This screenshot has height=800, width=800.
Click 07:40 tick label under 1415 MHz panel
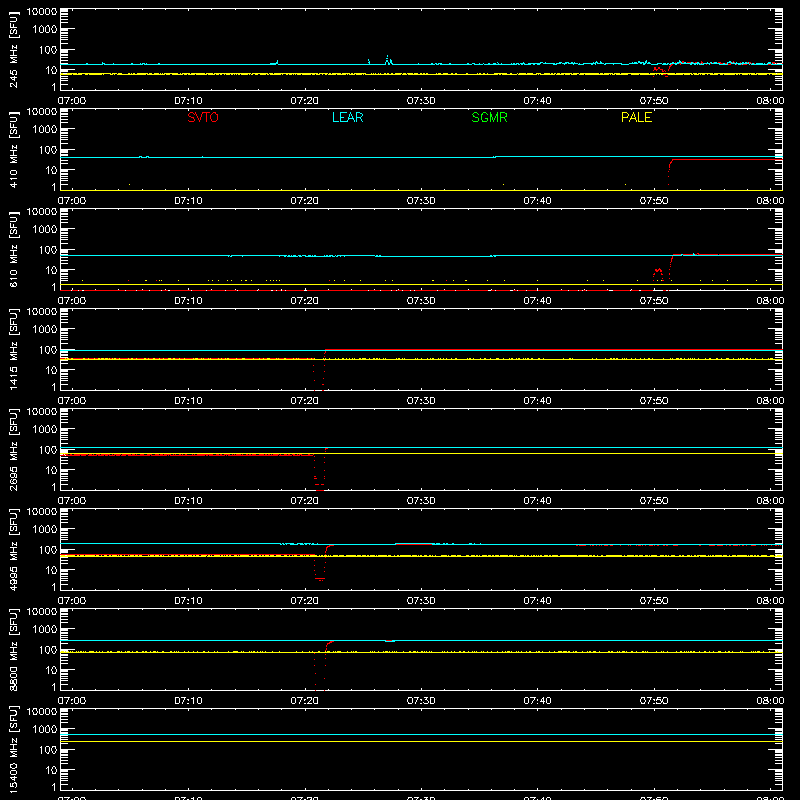point(537,401)
